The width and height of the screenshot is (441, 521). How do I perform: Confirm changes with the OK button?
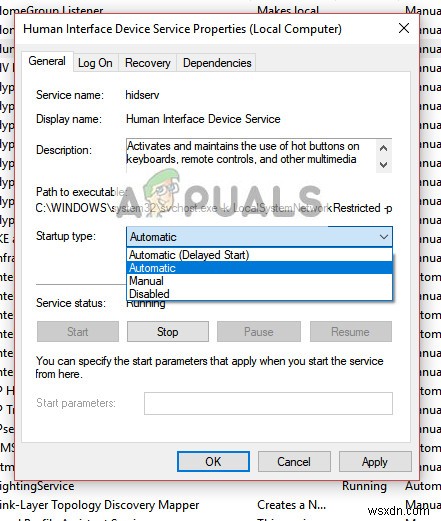click(x=213, y=462)
